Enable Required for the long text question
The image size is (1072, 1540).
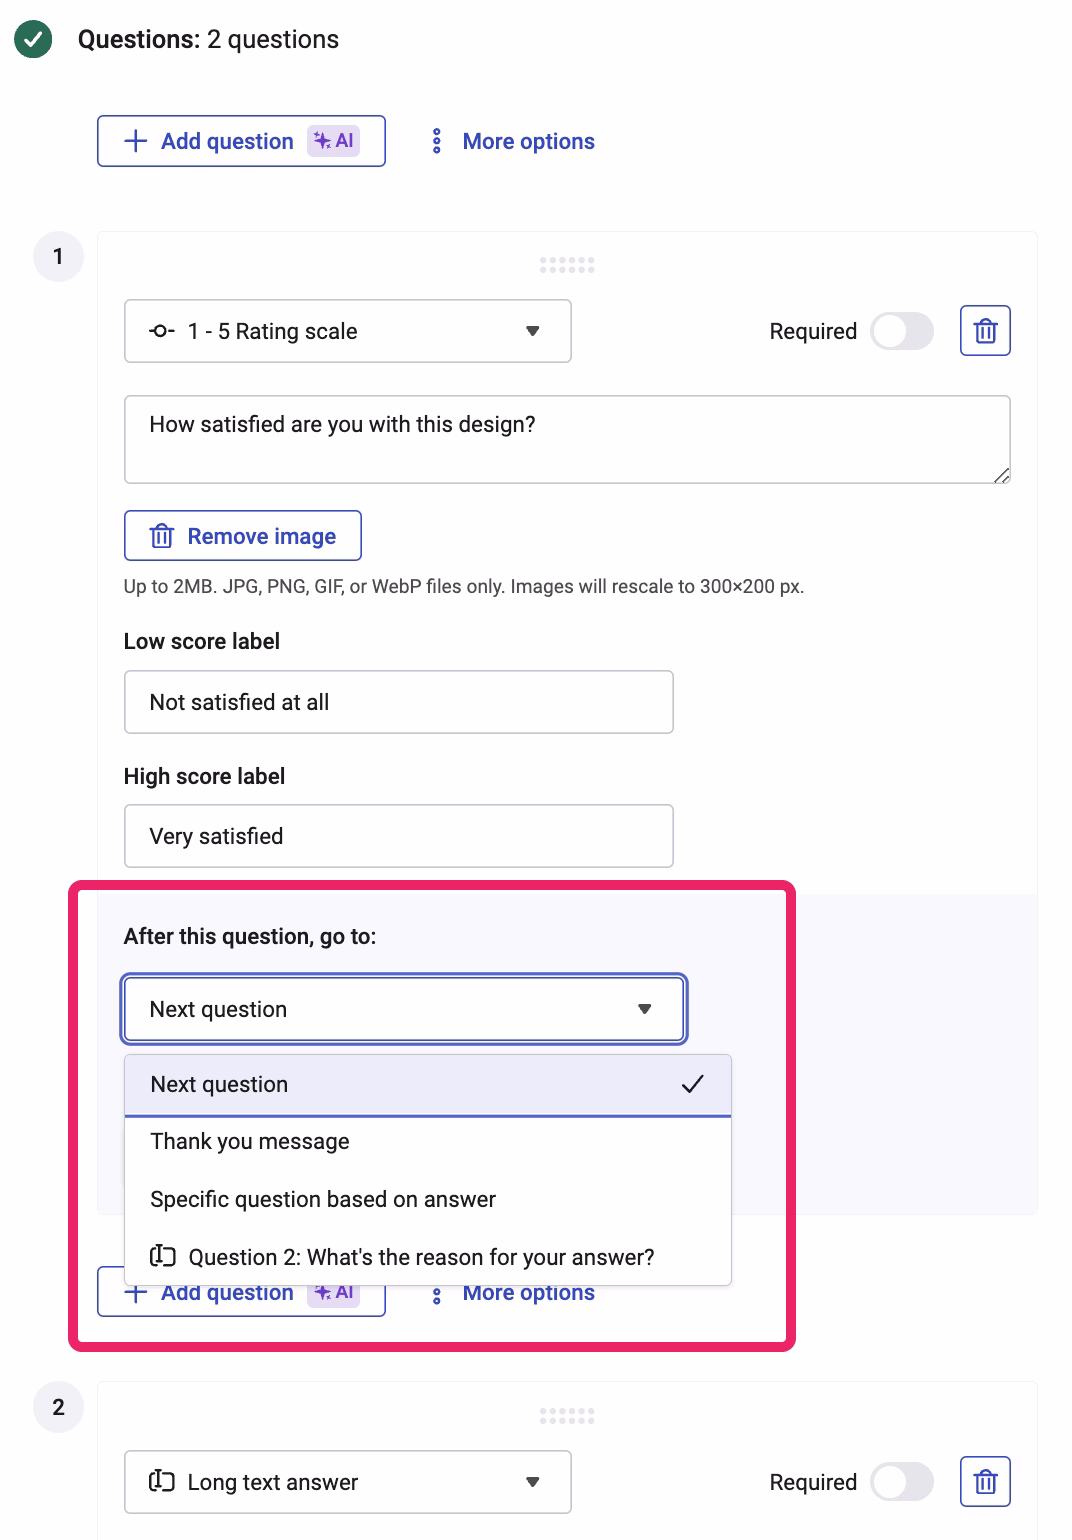click(900, 1481)
